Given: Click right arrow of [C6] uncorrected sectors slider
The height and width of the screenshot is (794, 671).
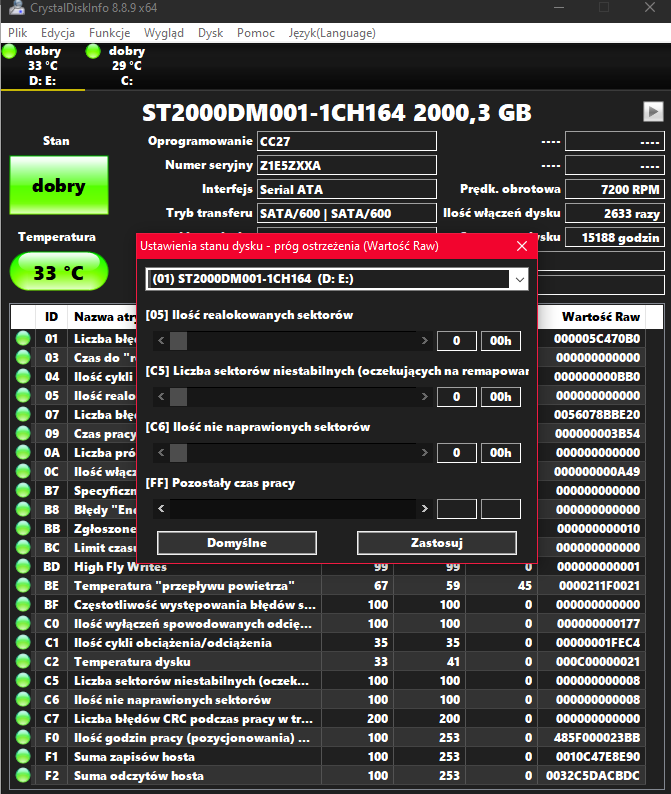Looking at the screenshot, I should [424, 453].
